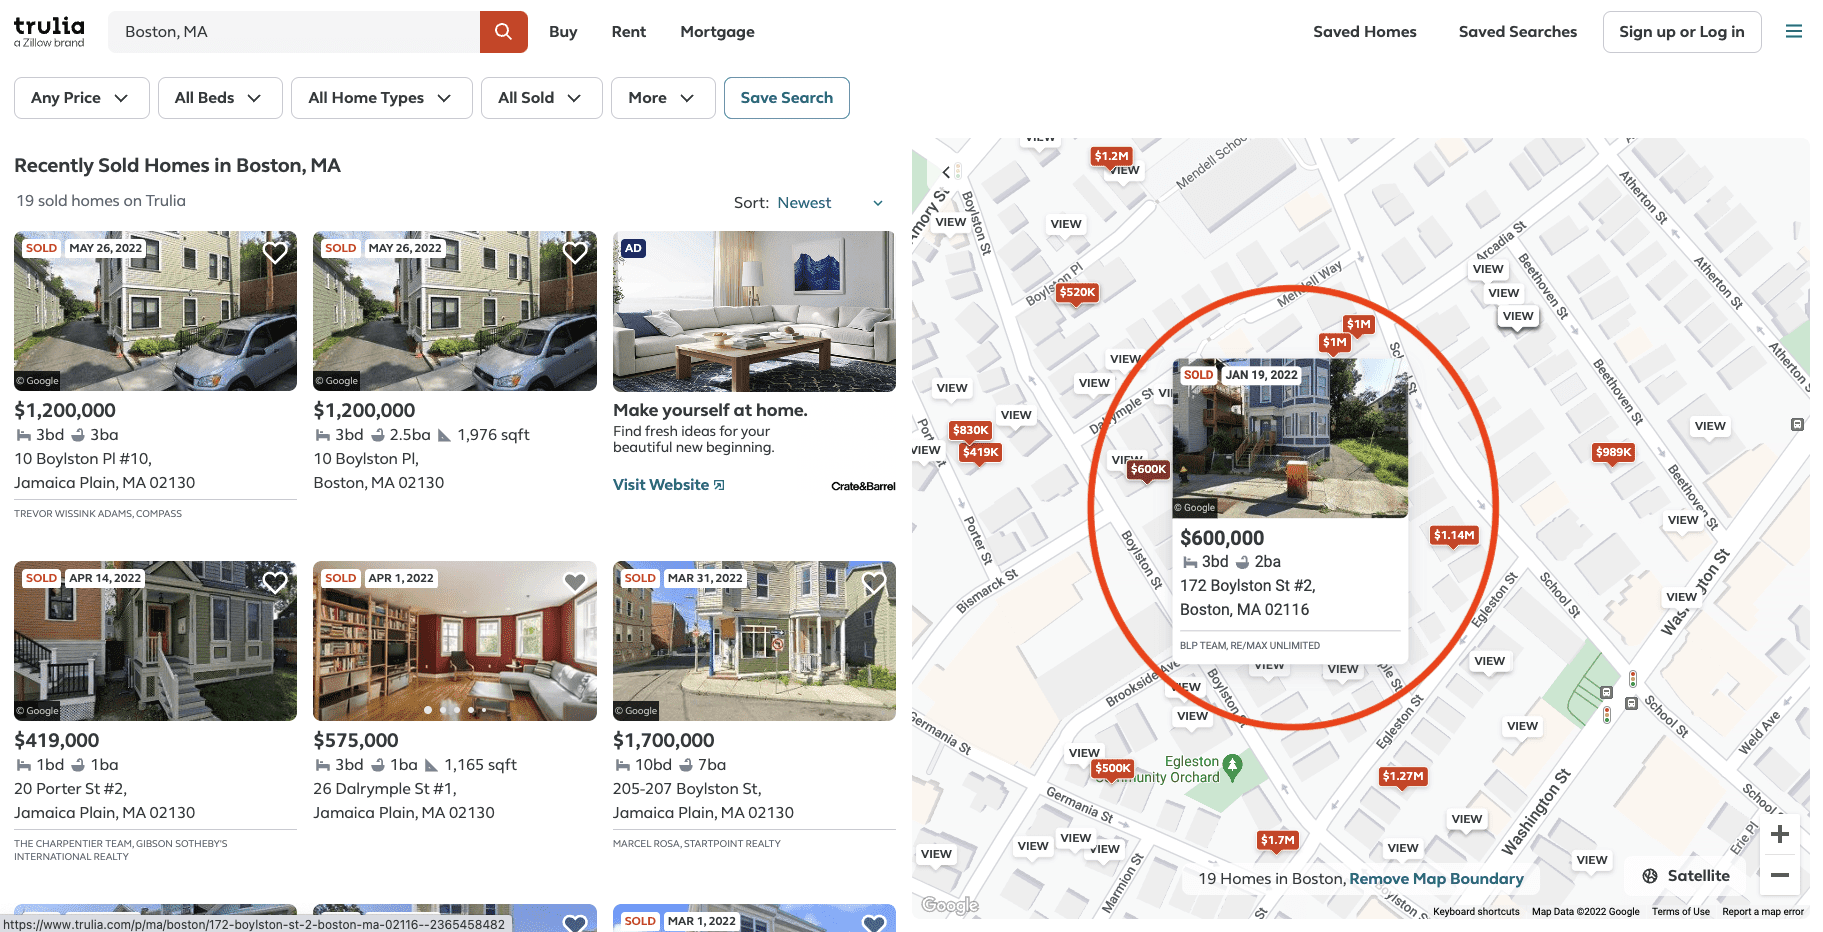
Task: Select the $520K map price pin
Action: coord(1077,293)
